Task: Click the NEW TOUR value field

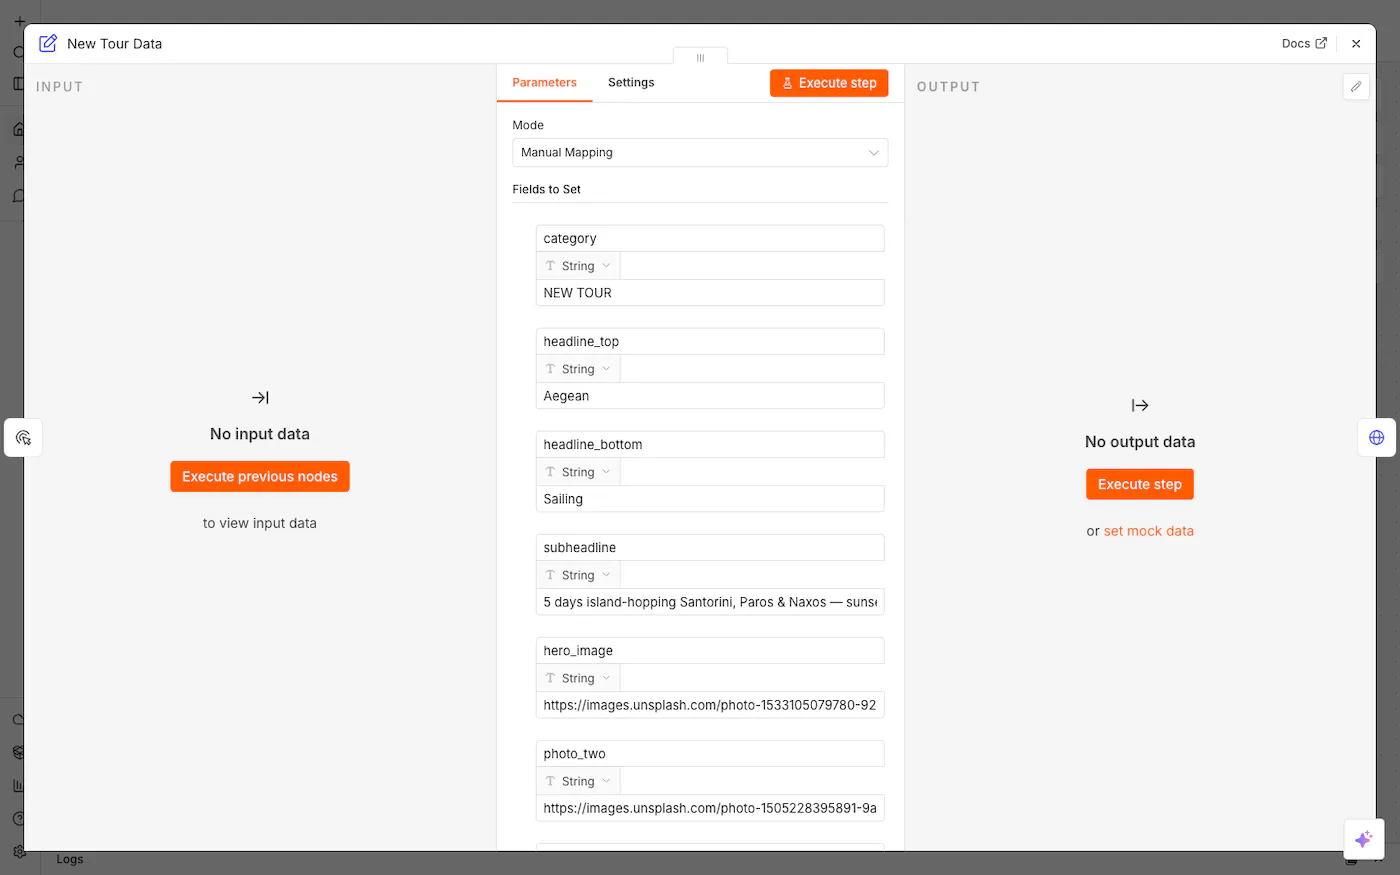Action: (710, 293)
